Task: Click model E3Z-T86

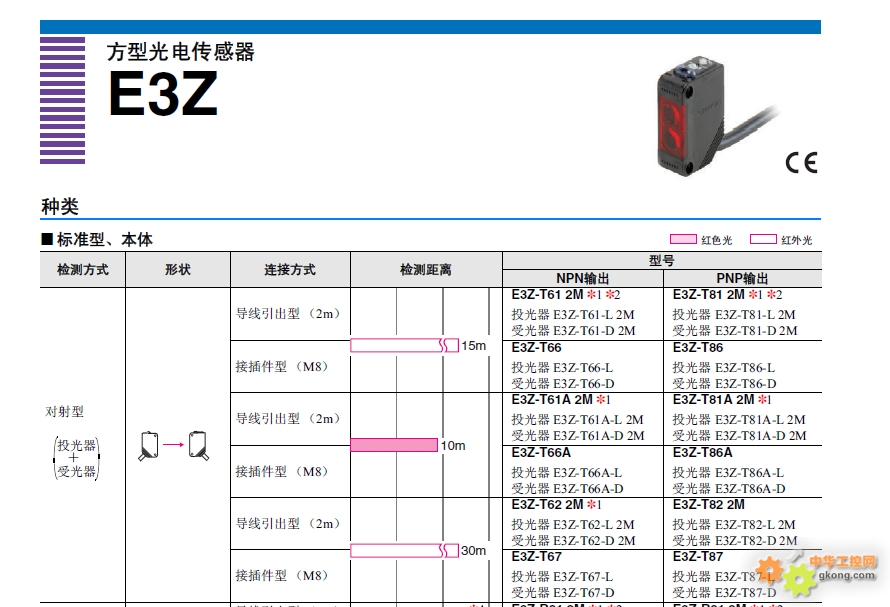Action: (698, 348)
